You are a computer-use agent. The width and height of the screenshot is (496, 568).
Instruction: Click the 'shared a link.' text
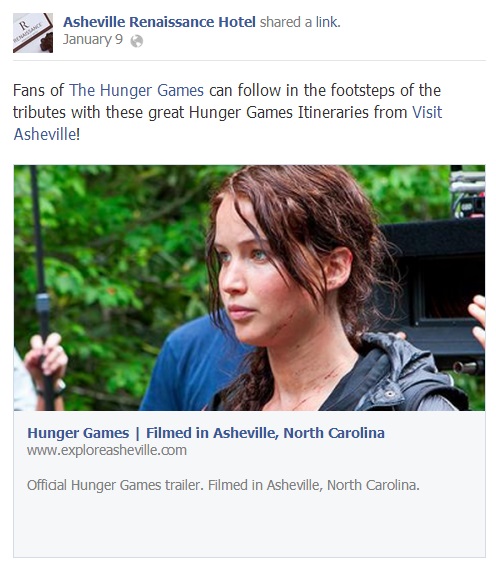click(x=300, y=22)
